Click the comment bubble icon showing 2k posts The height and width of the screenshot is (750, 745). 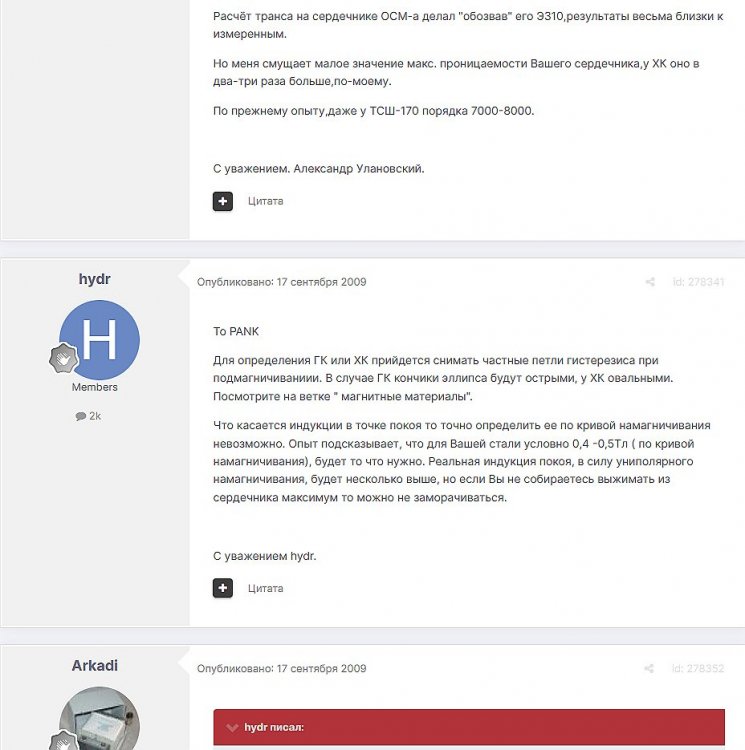80,416
